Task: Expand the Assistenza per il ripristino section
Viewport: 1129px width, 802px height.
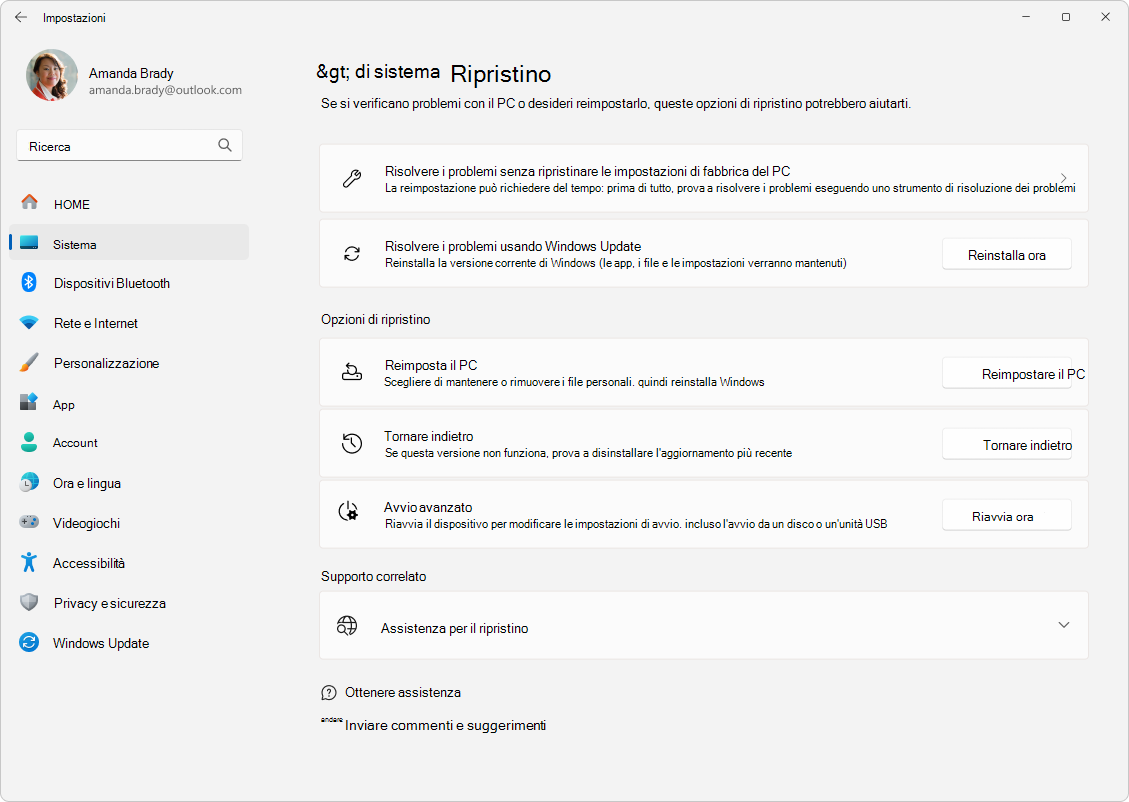Action: tap(1063, 625)
